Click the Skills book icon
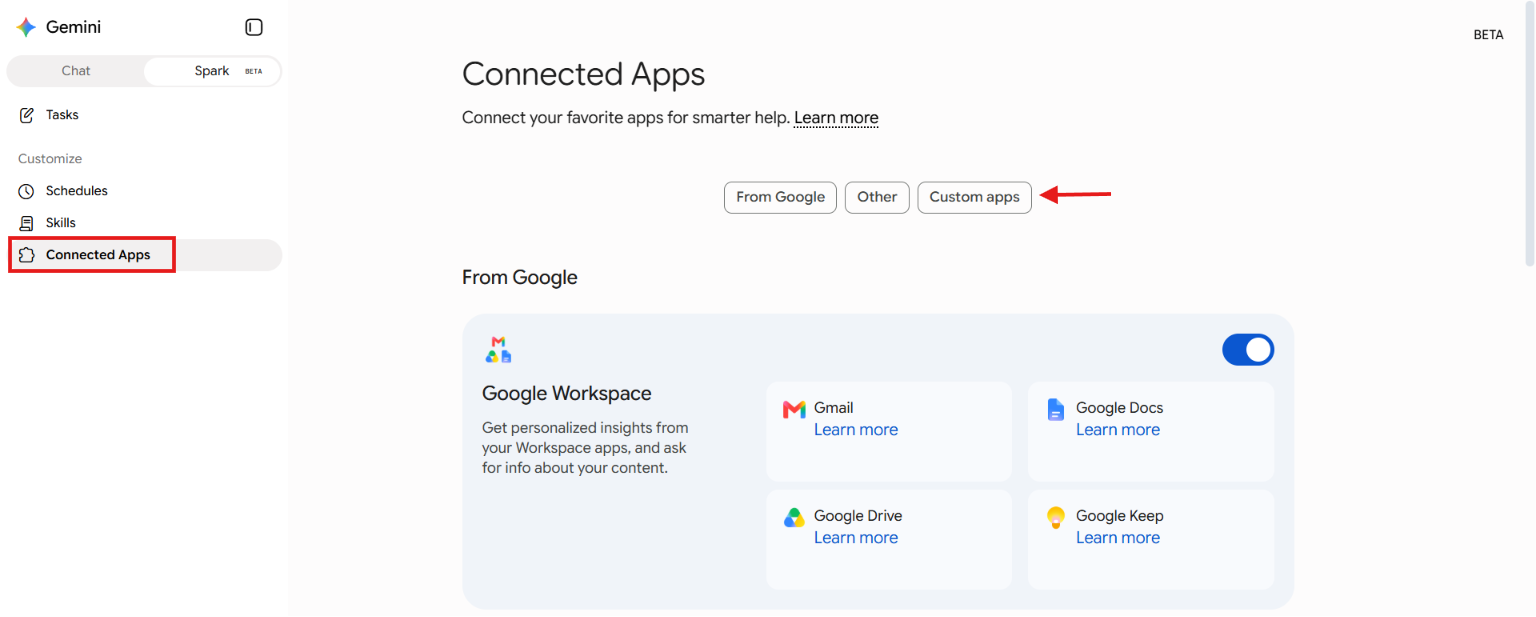 pyautogui.click(x=27, y=223)
